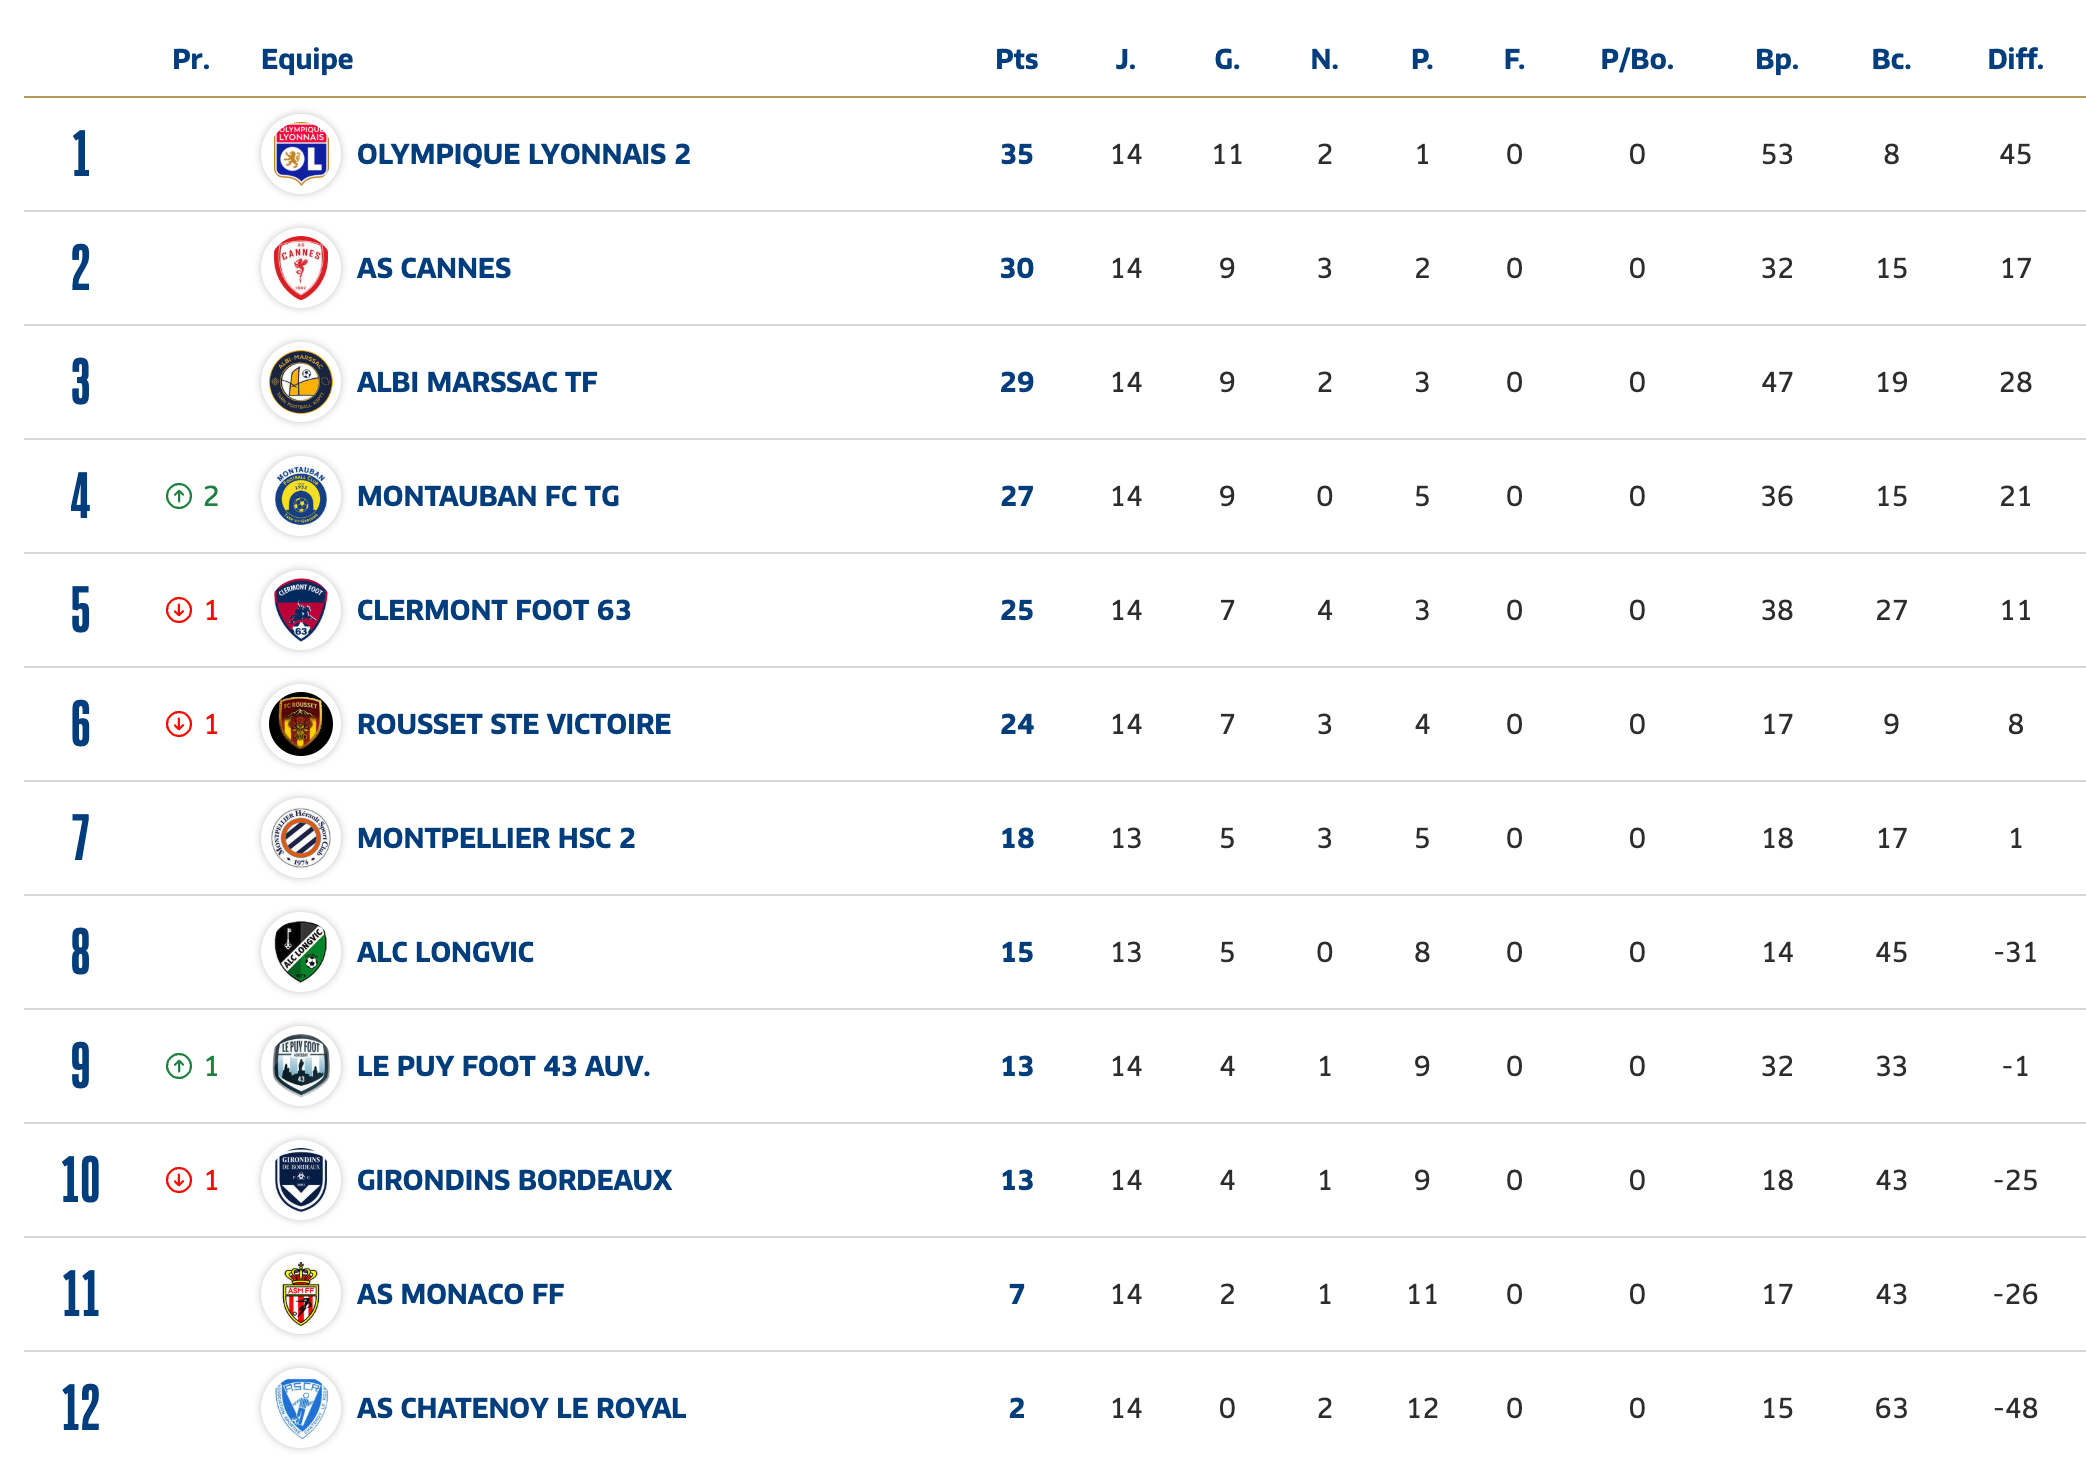
Task: Click the Clermont Foot 63 logo
Action: 301,610
